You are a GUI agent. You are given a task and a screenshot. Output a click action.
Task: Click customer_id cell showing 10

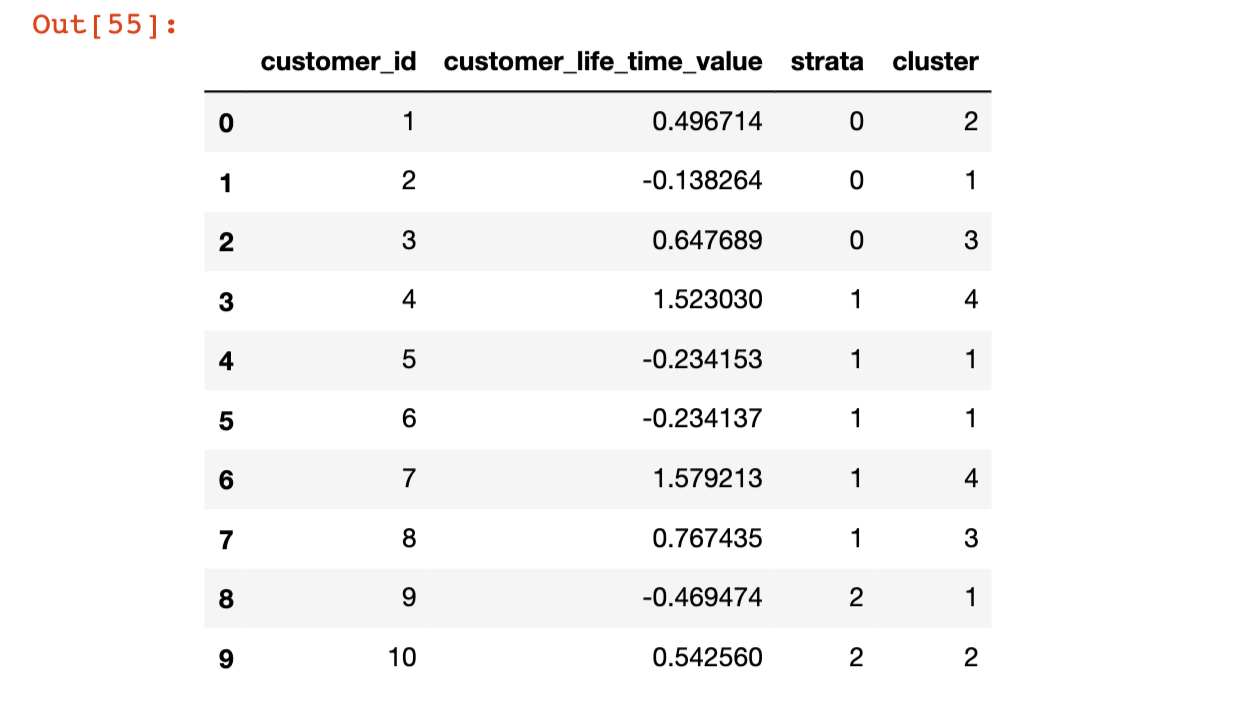point(403,658)
